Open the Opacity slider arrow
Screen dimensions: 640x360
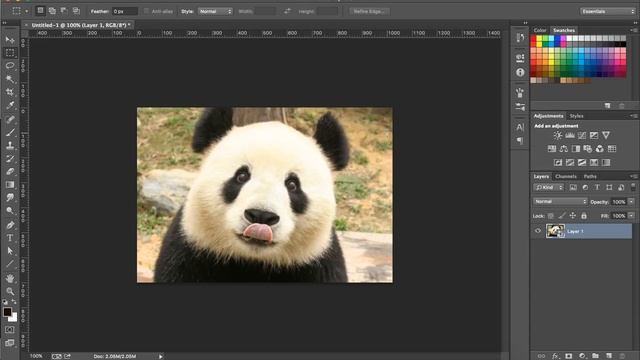pyautogui.click(x=631, y=202)
